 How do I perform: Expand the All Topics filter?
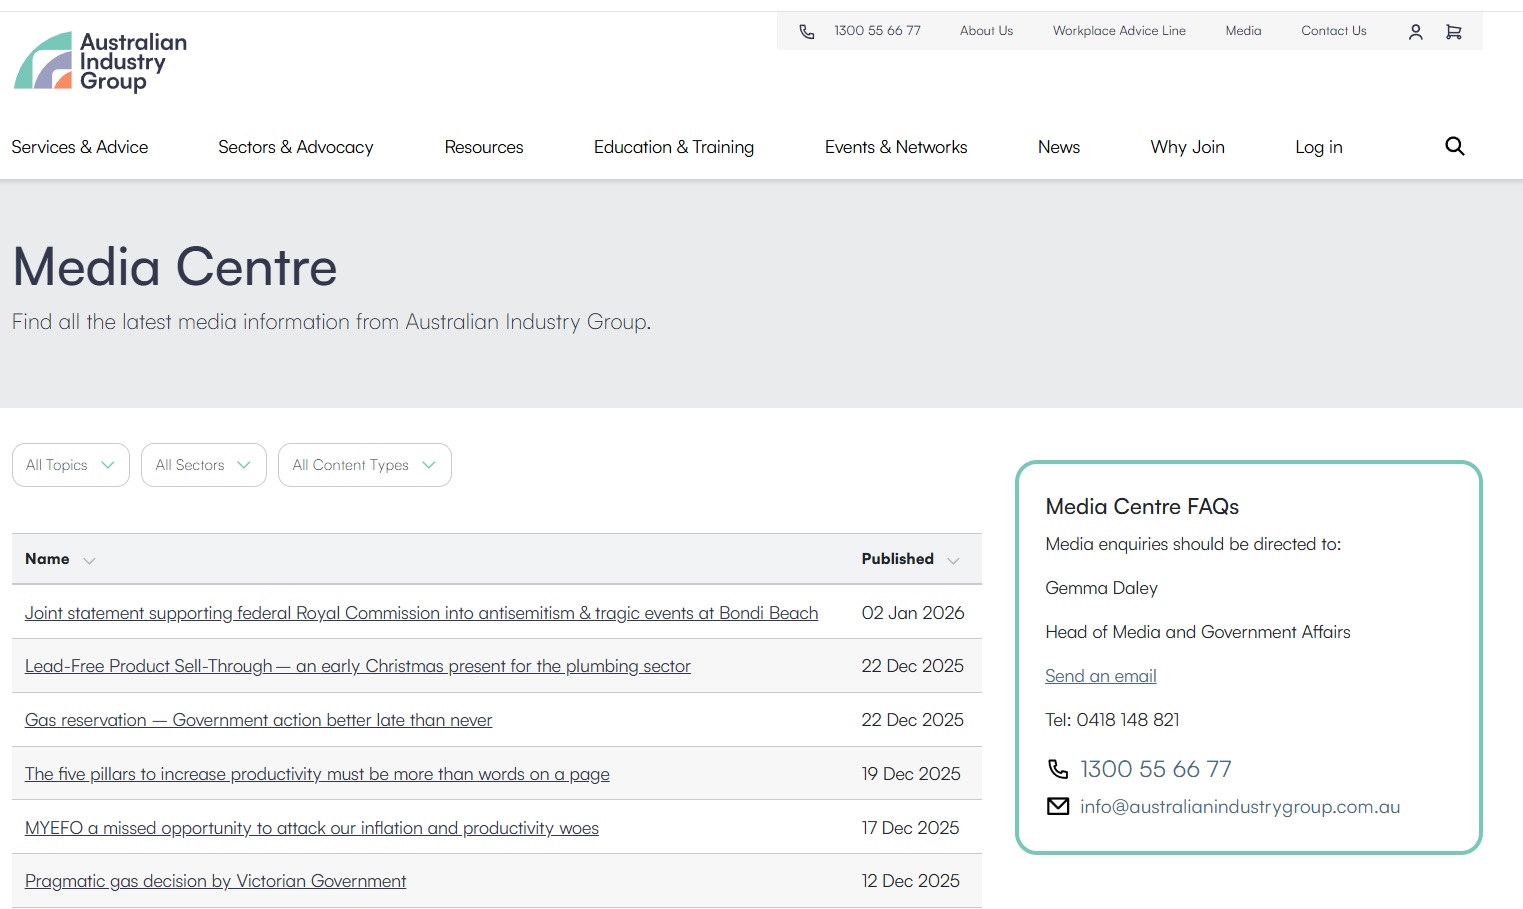pyautogui.click(x=70, y=465)
